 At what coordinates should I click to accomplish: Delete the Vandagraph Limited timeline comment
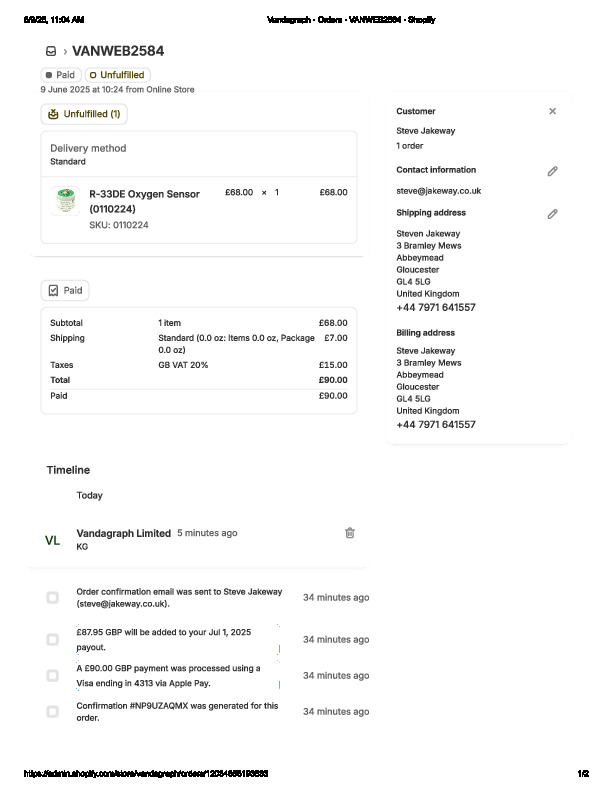click(x=350, y=533)
